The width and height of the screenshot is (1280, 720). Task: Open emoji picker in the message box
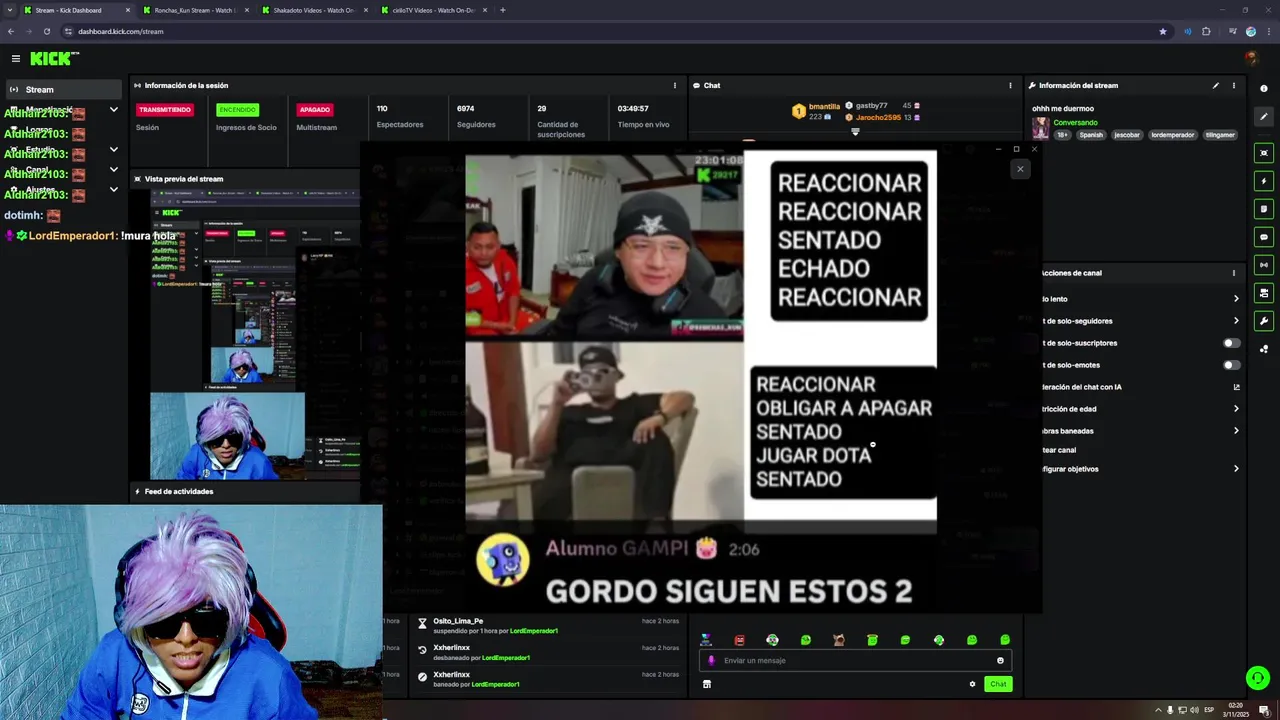click(1000, 660)
